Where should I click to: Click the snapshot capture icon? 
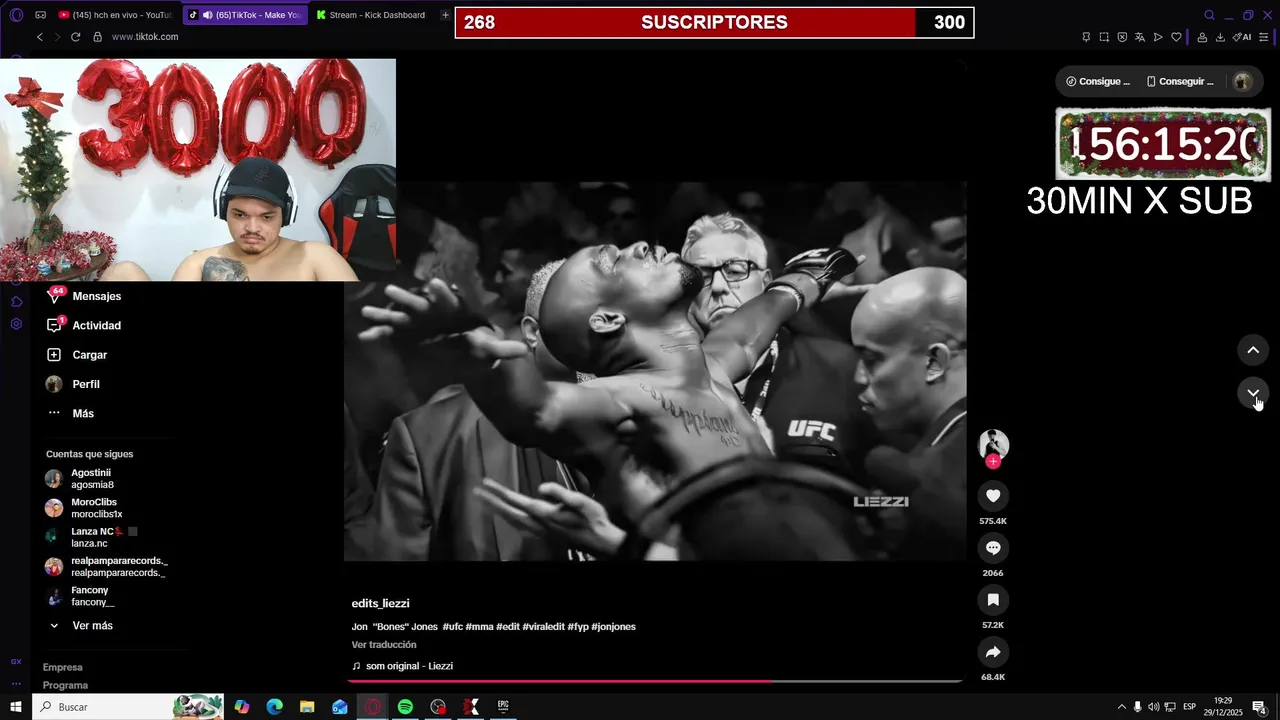click(x=1104, y=37)
